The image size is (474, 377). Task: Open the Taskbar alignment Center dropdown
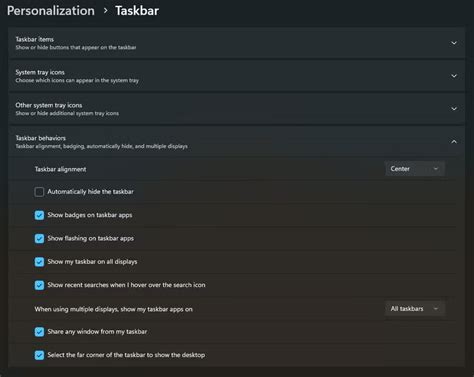pyautogui.click(x=415, y=169)
